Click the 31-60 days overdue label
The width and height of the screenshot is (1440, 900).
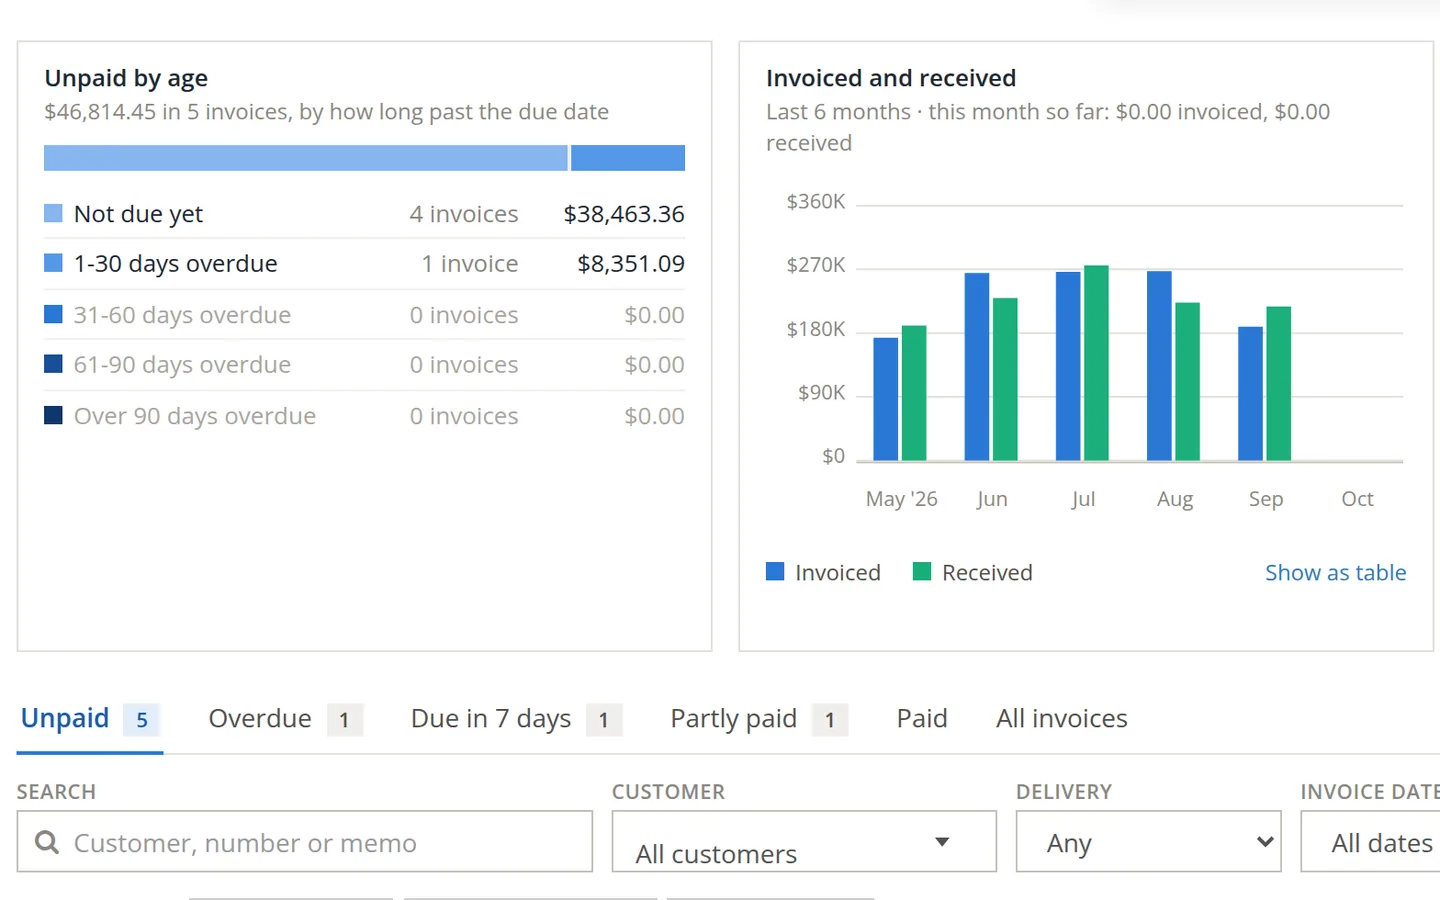point(182,315)
